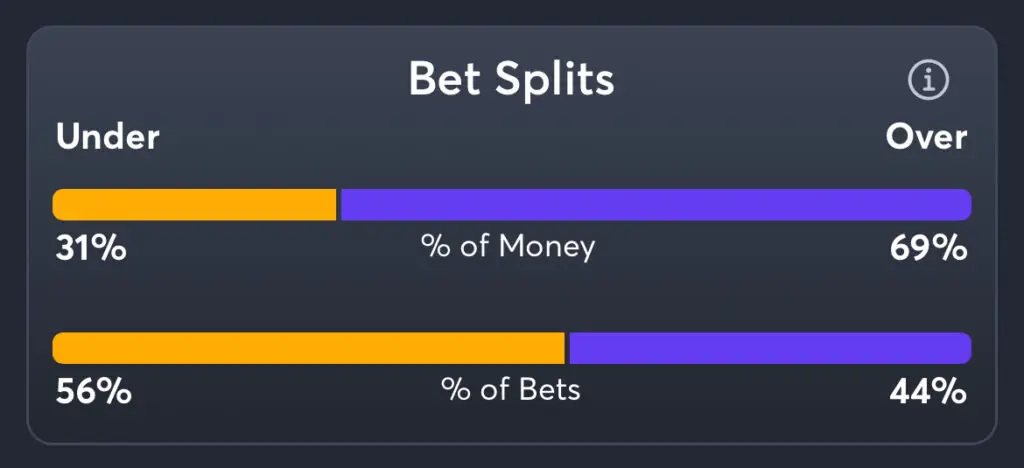
Task: Click the divider in the Bets bar
Action: tap(567, 348)
